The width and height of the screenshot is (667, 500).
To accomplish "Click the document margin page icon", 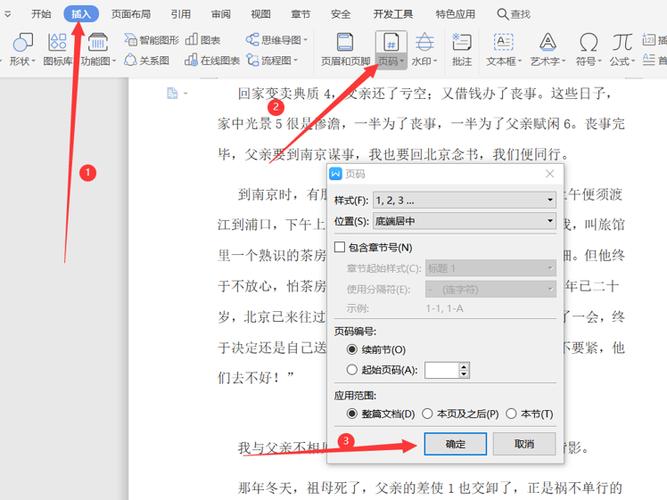I will point(172,93).
